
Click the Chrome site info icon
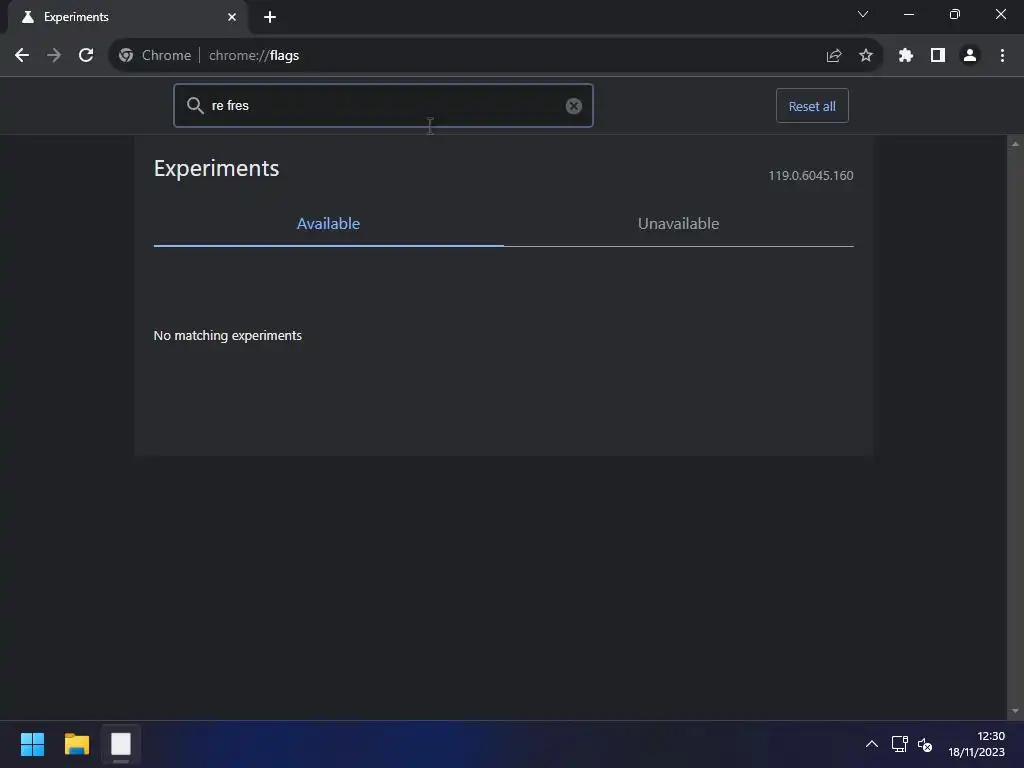[126, 56]
